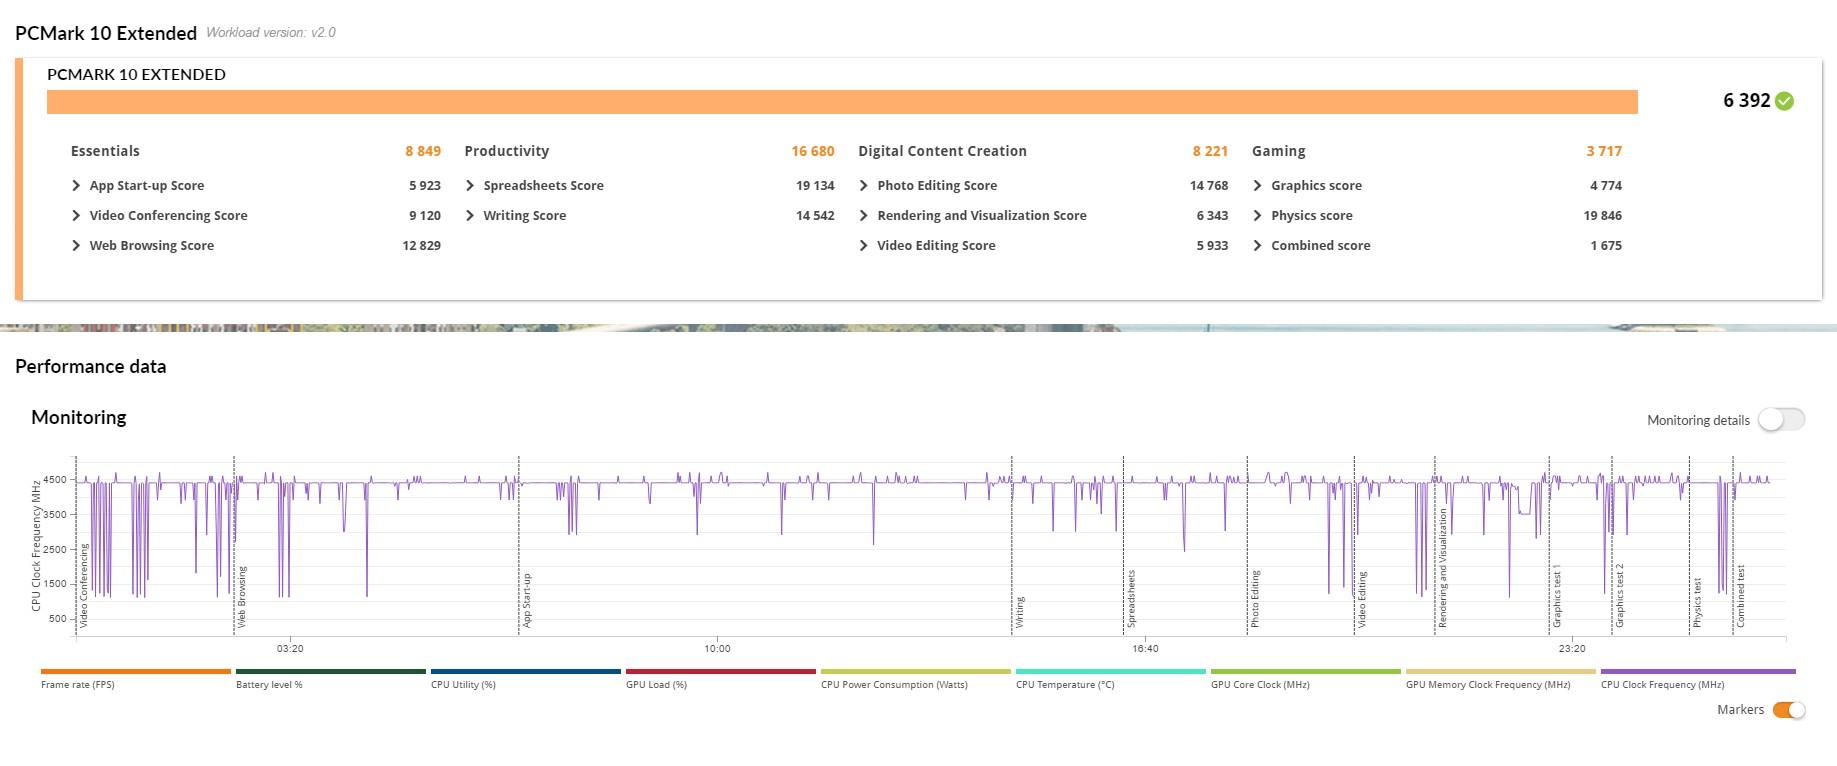The image size is (1837, 766).
Task: Click the Combined score value 1 675
Action: click(1606, 246)
